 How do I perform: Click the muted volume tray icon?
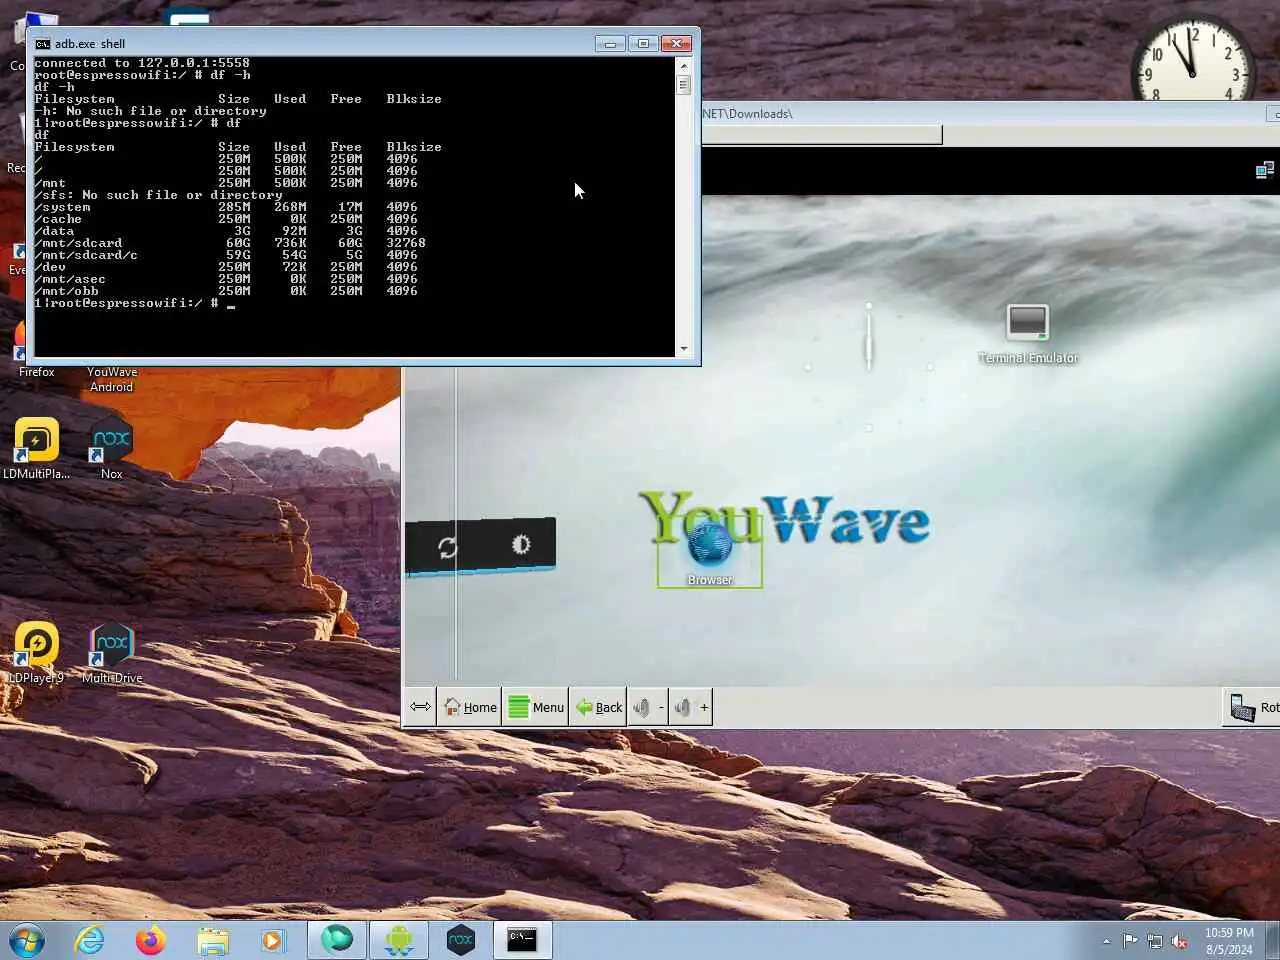pyautogui.click(x=1180, y=940)
